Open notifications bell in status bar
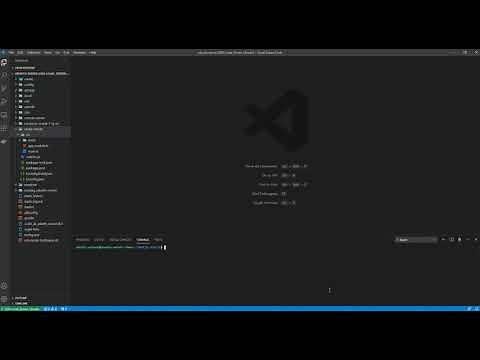 coord(476,309)
